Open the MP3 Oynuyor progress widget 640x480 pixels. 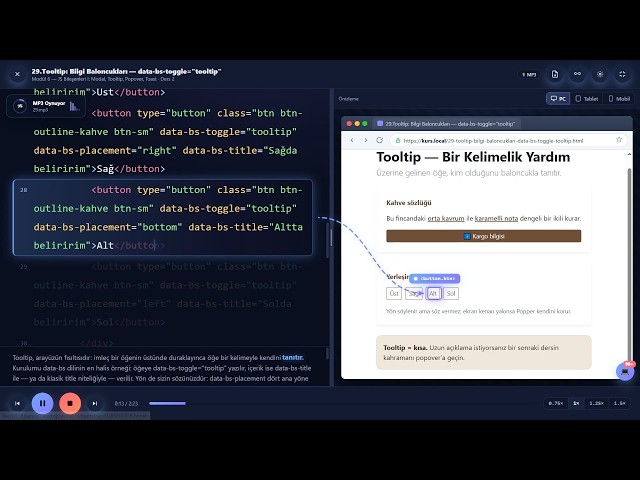(46, 106)
